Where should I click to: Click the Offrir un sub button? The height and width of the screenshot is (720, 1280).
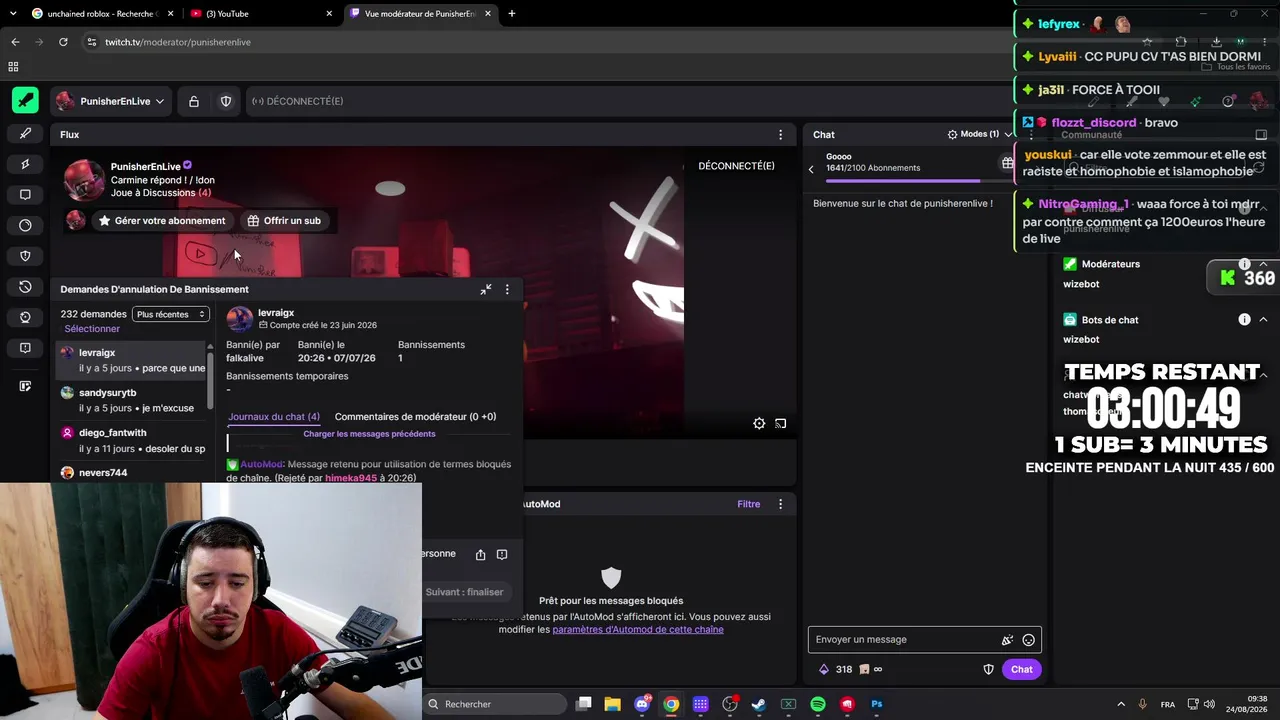pyautogui.click(x=284, y=220)
